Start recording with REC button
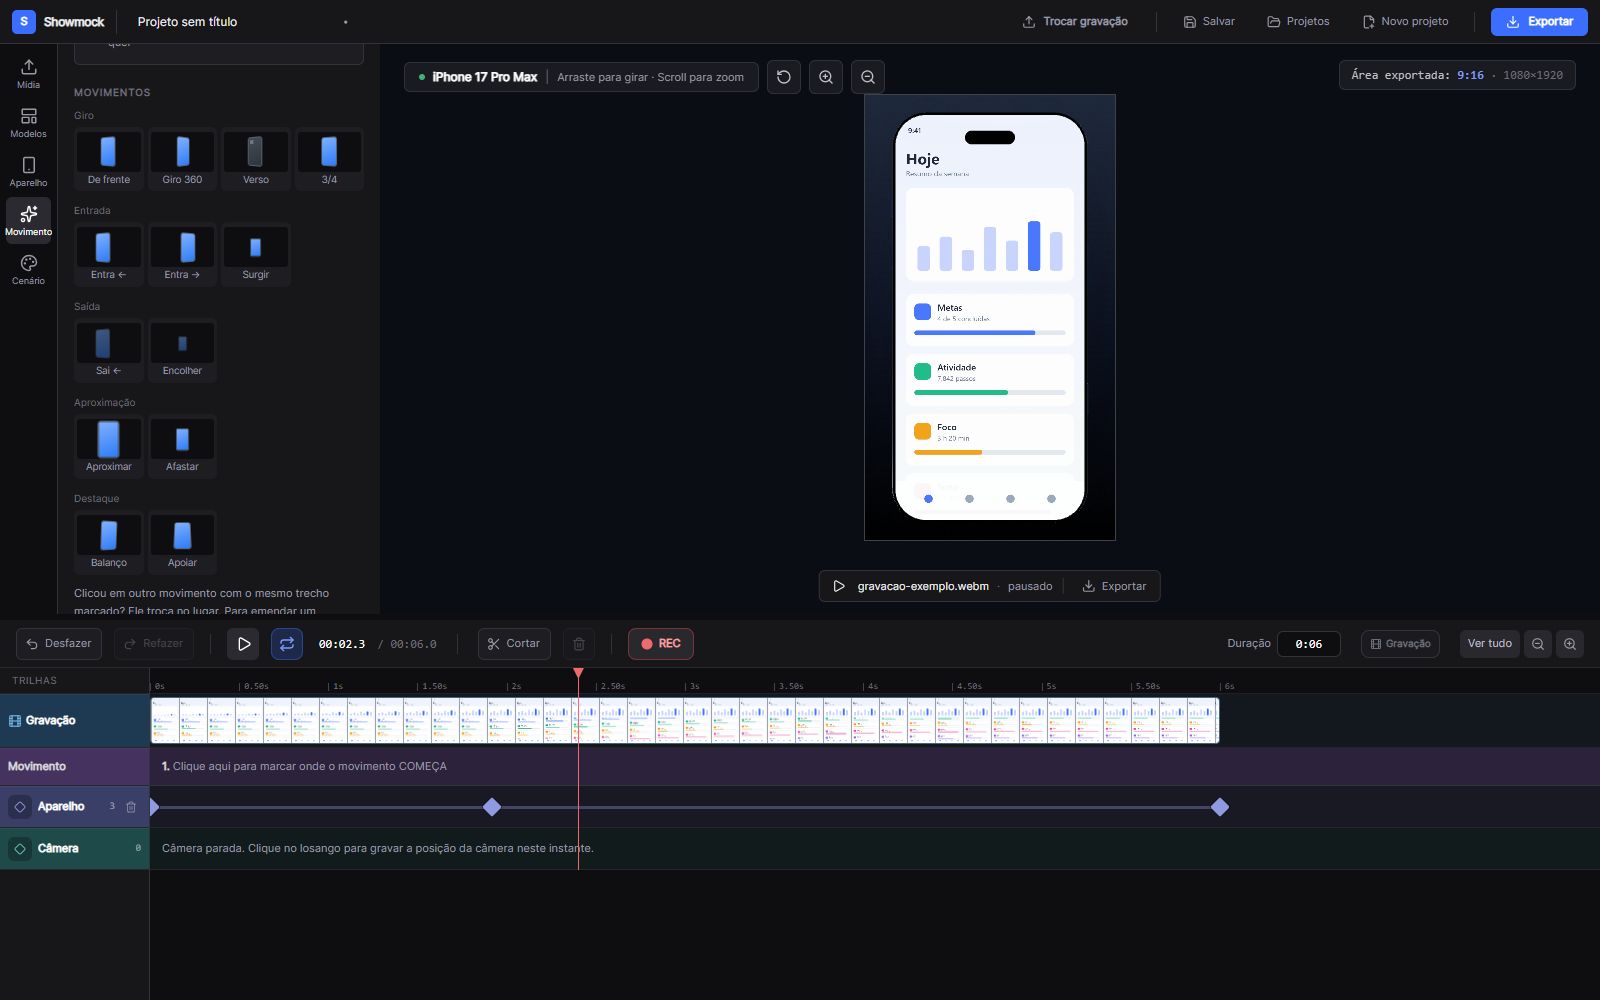Screen dimensions: 1600x1000 [661, 644]
